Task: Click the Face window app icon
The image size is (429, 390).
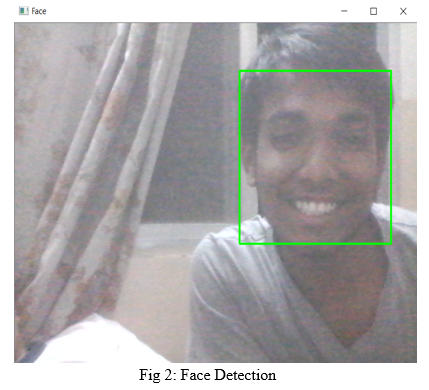Action: coord(23,11)
